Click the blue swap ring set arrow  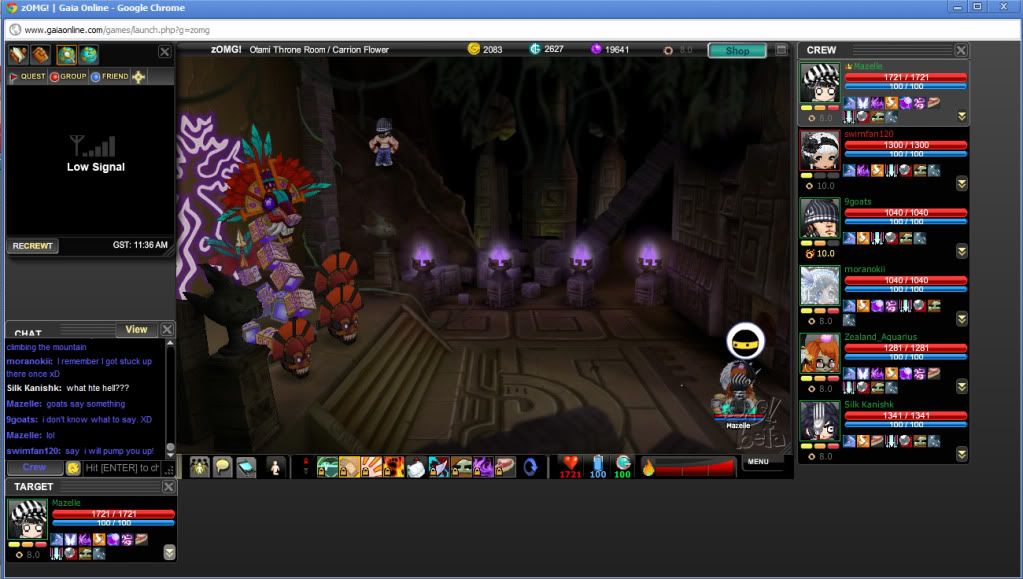coord(530,467)
